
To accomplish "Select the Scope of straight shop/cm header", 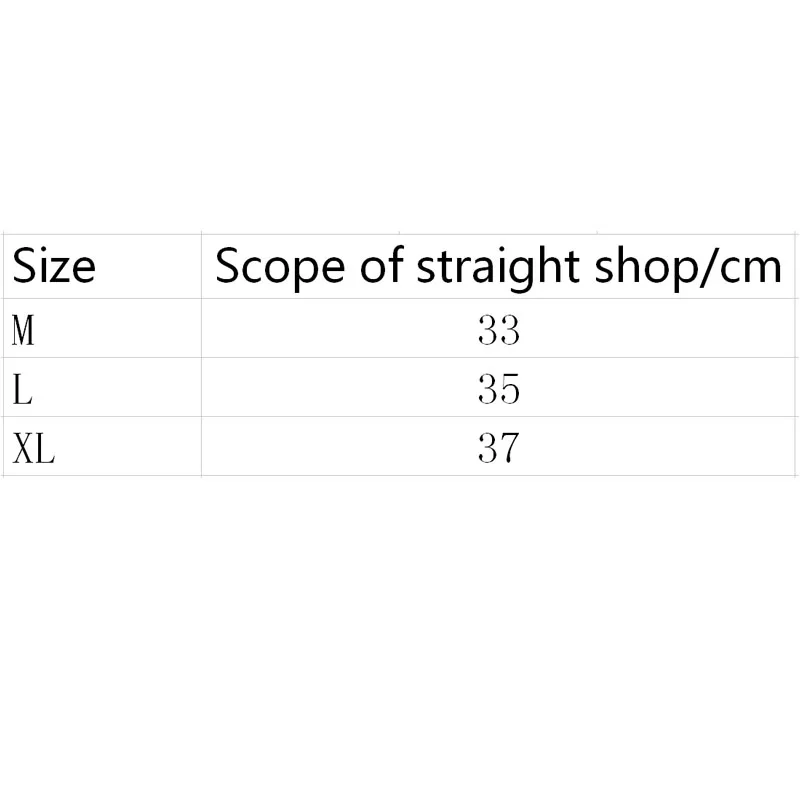I will pos(498,267).
